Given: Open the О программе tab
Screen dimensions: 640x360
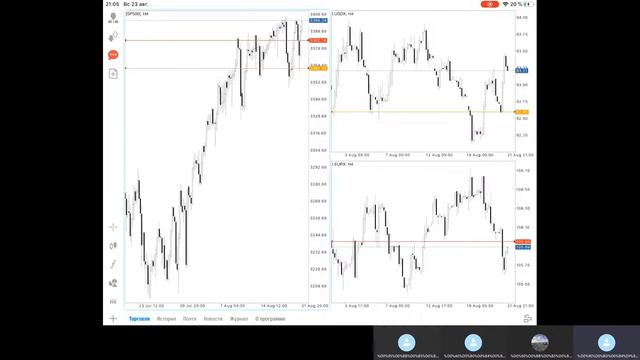Looking at the screenshot, I should [x=270, y=319].
